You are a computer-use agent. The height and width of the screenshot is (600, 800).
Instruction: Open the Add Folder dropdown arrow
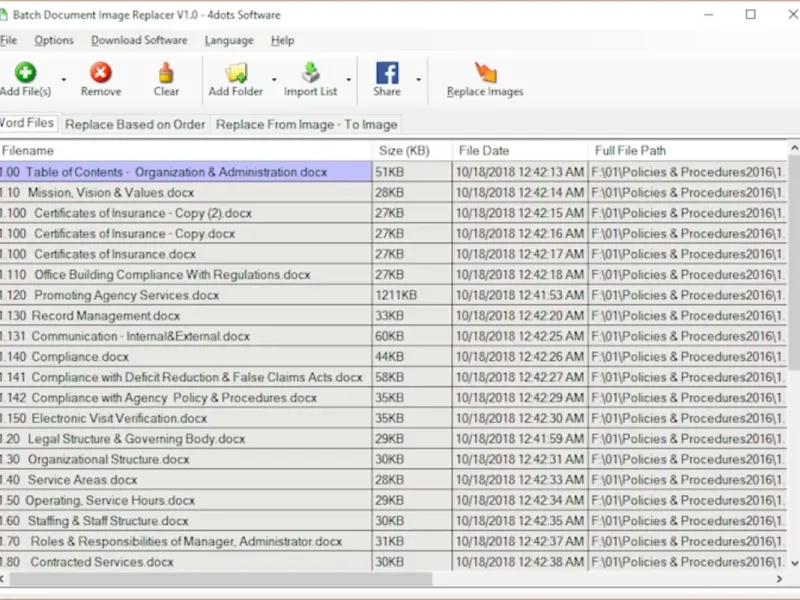pyautogui.click(x=274, y=80)
